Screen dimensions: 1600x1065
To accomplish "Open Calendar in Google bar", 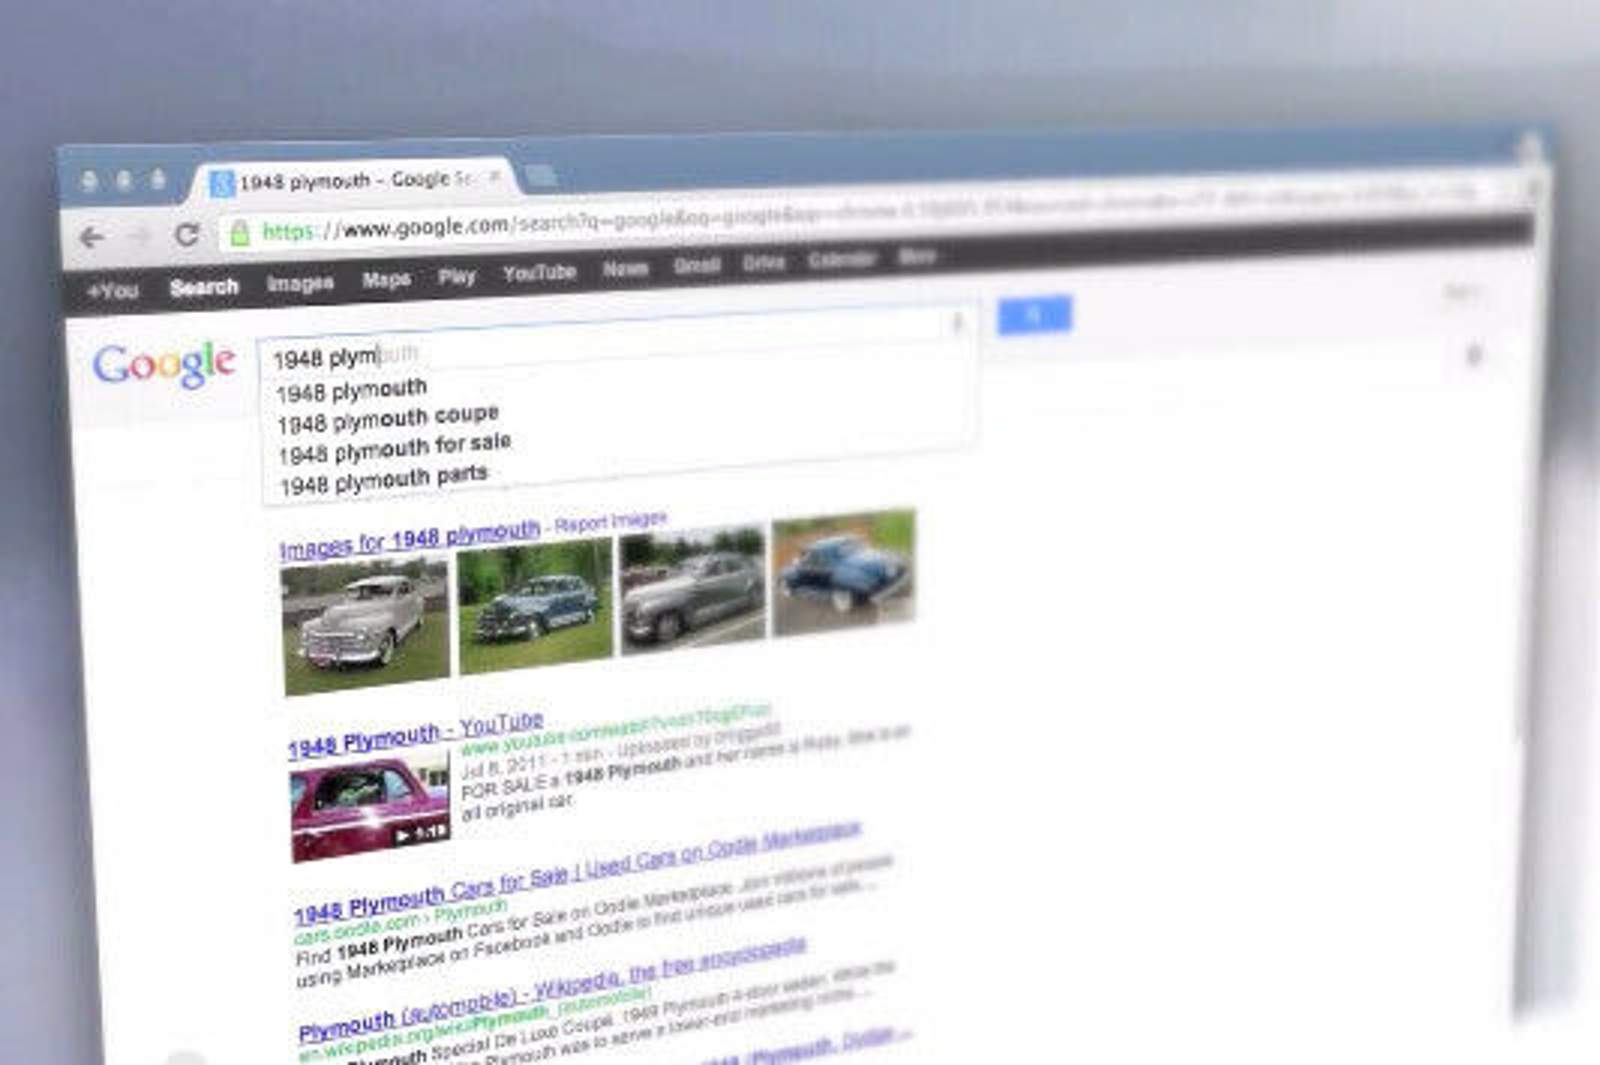I will [x=842, y=259].
